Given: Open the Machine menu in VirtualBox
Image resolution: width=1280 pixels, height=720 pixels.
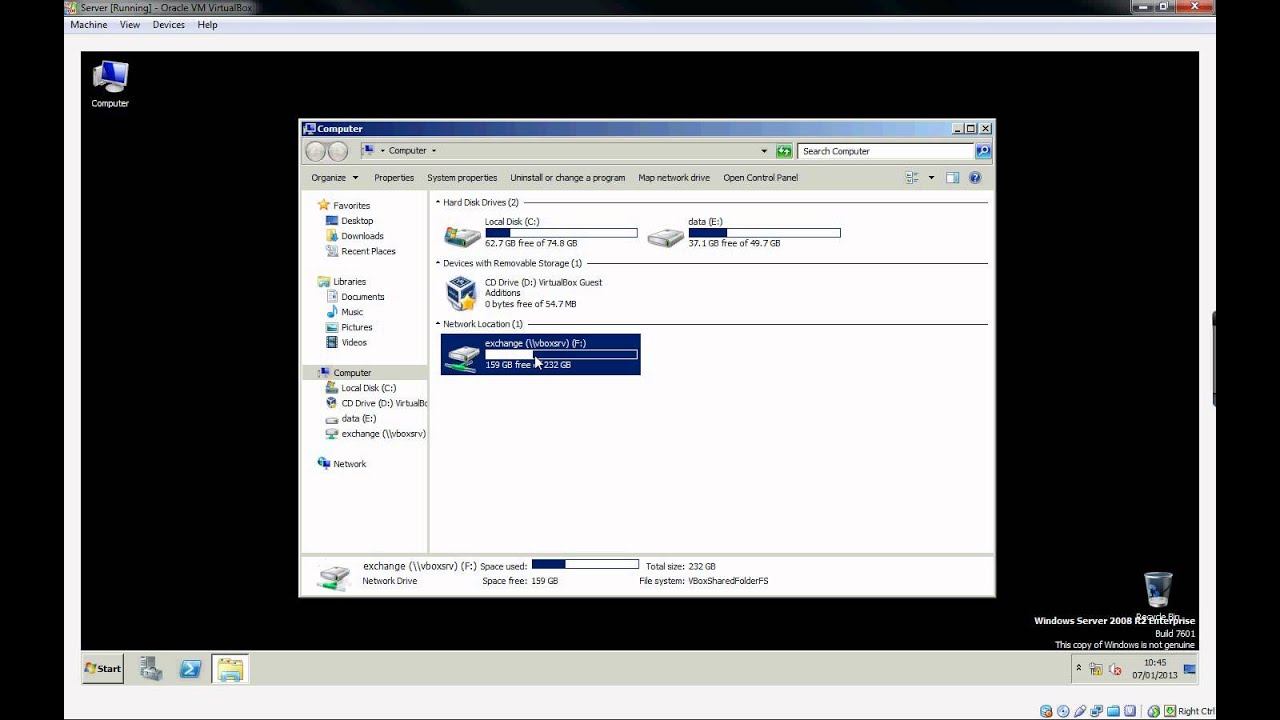Looking at the screenshot, I should (x=89, y=25).
